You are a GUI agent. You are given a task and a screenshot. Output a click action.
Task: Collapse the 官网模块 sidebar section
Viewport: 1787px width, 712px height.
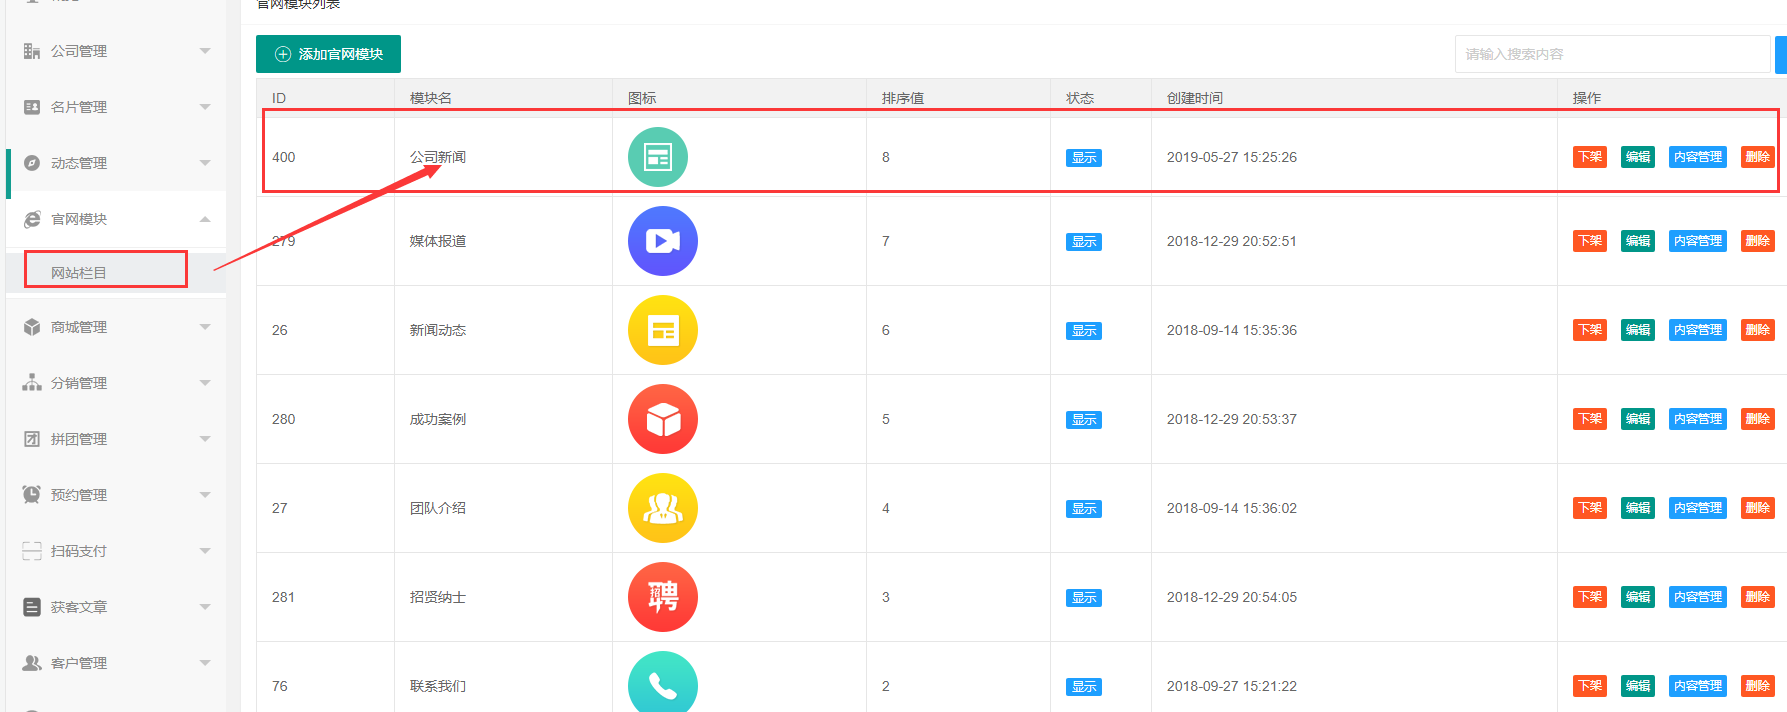click(205, 219)
